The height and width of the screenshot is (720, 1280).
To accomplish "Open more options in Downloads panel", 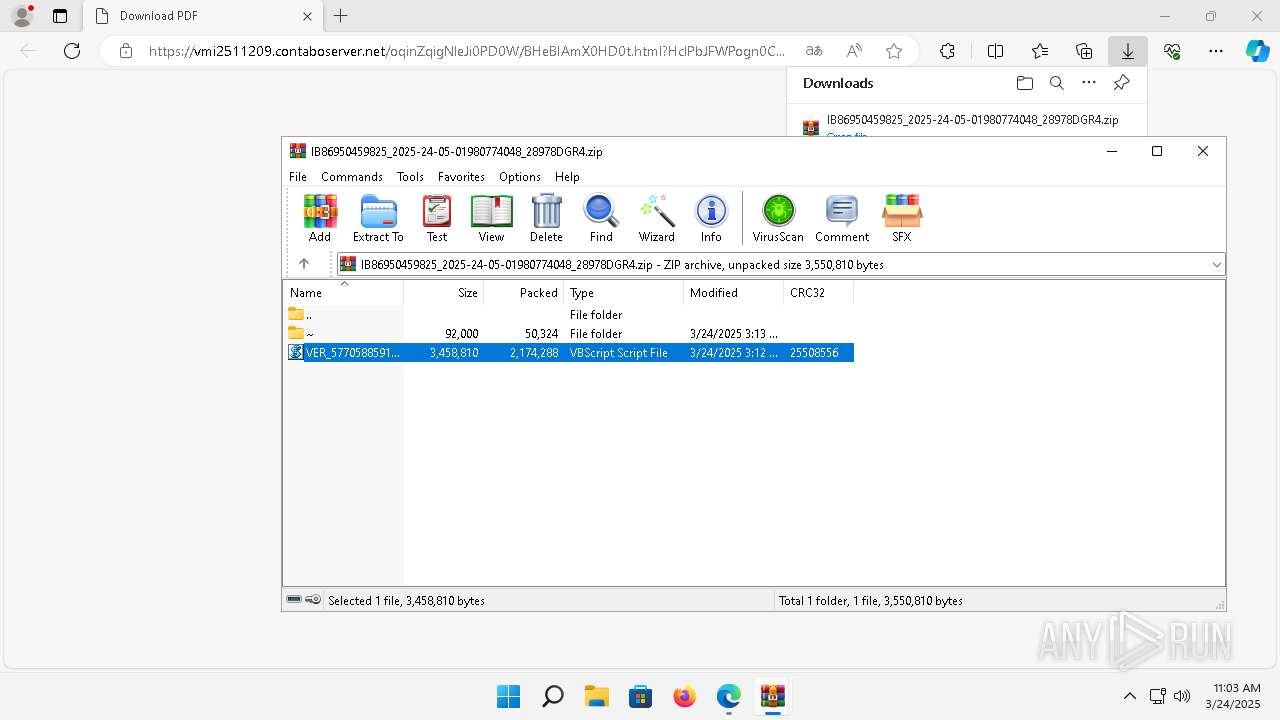I will (x=1089, y=83).
